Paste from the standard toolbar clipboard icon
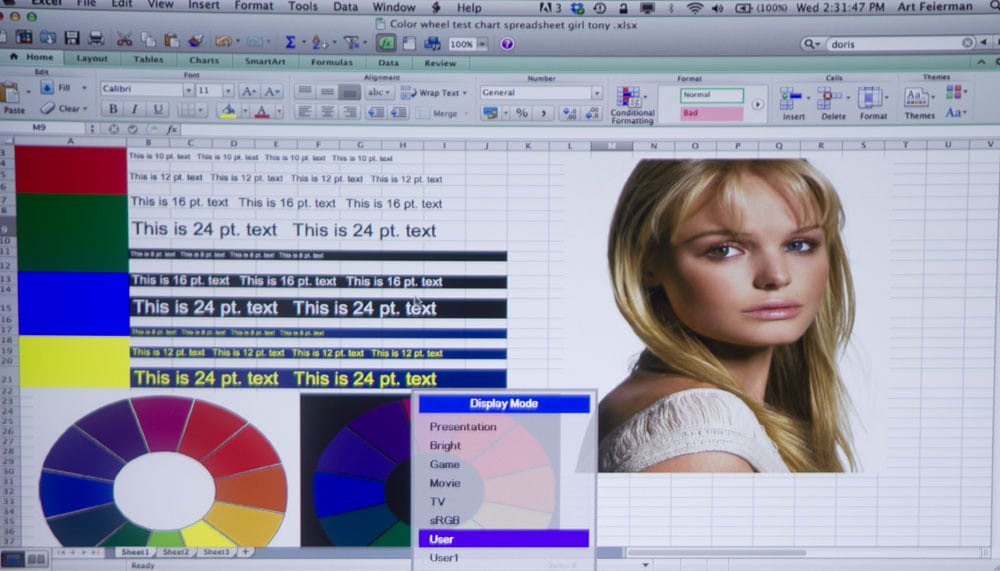The width and height of the screenshot is (1000, 571). tap(172, 40)
